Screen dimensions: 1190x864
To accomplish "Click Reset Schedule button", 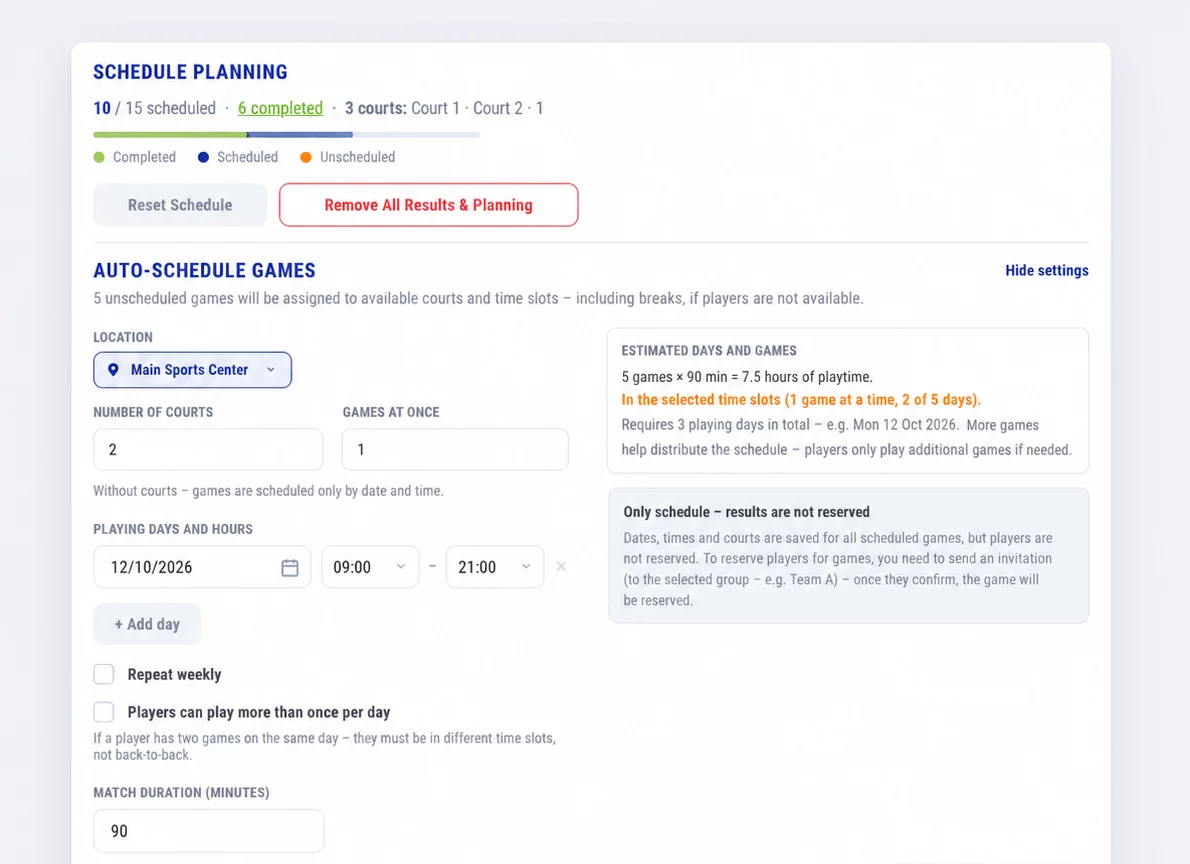I will tap(180, 205).
